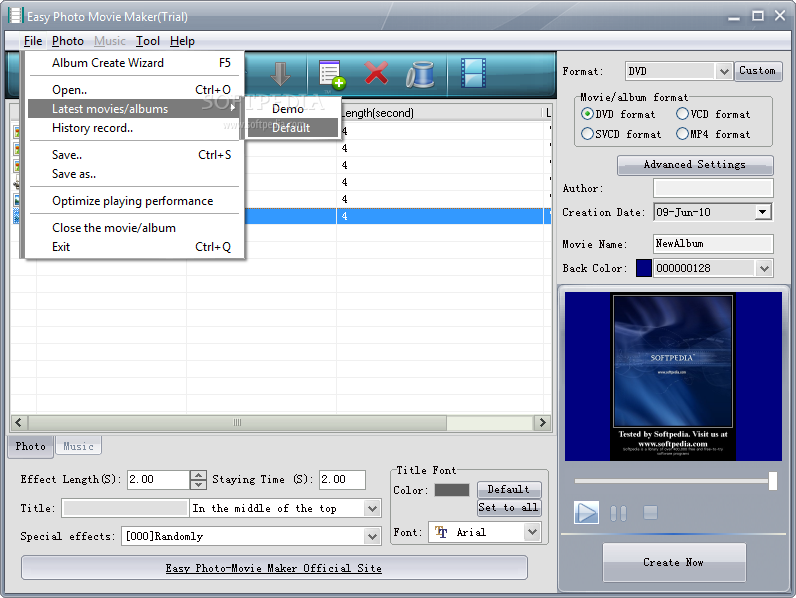This screenshot has height=598, width=796.
Task: Click the Softpedia preview thumbnail
Action: [x=673, y=377]
